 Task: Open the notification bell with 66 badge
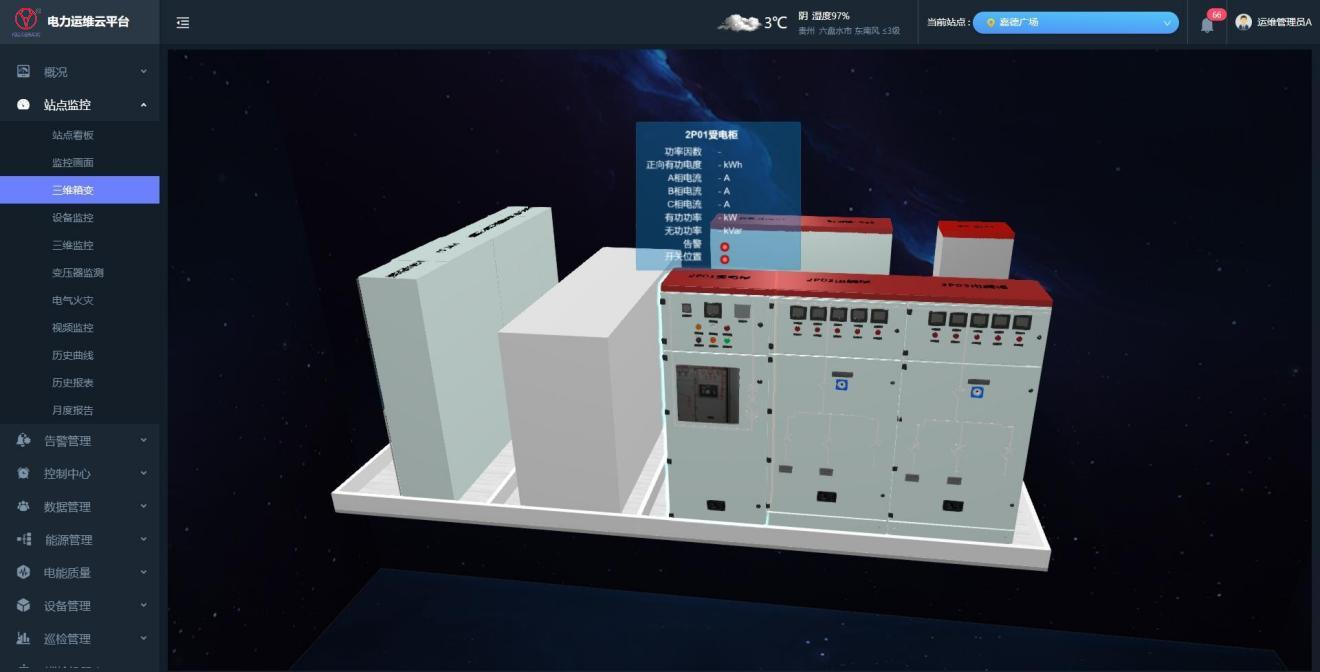pyautogui.click(x=1207, y=25)
